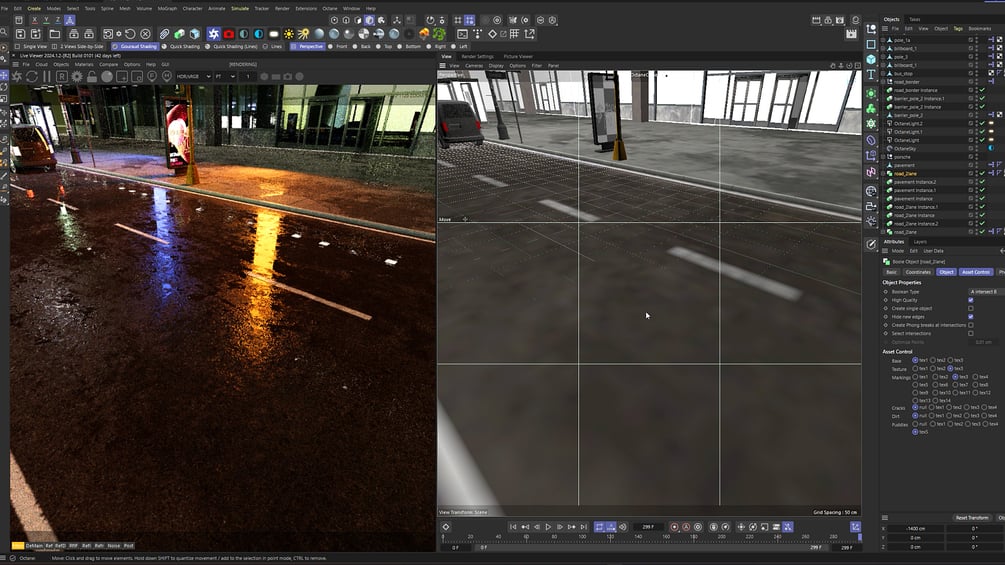Click the Octane render settings gear icon
This screenshot has width=1005, height=565.
pos(77,76)
